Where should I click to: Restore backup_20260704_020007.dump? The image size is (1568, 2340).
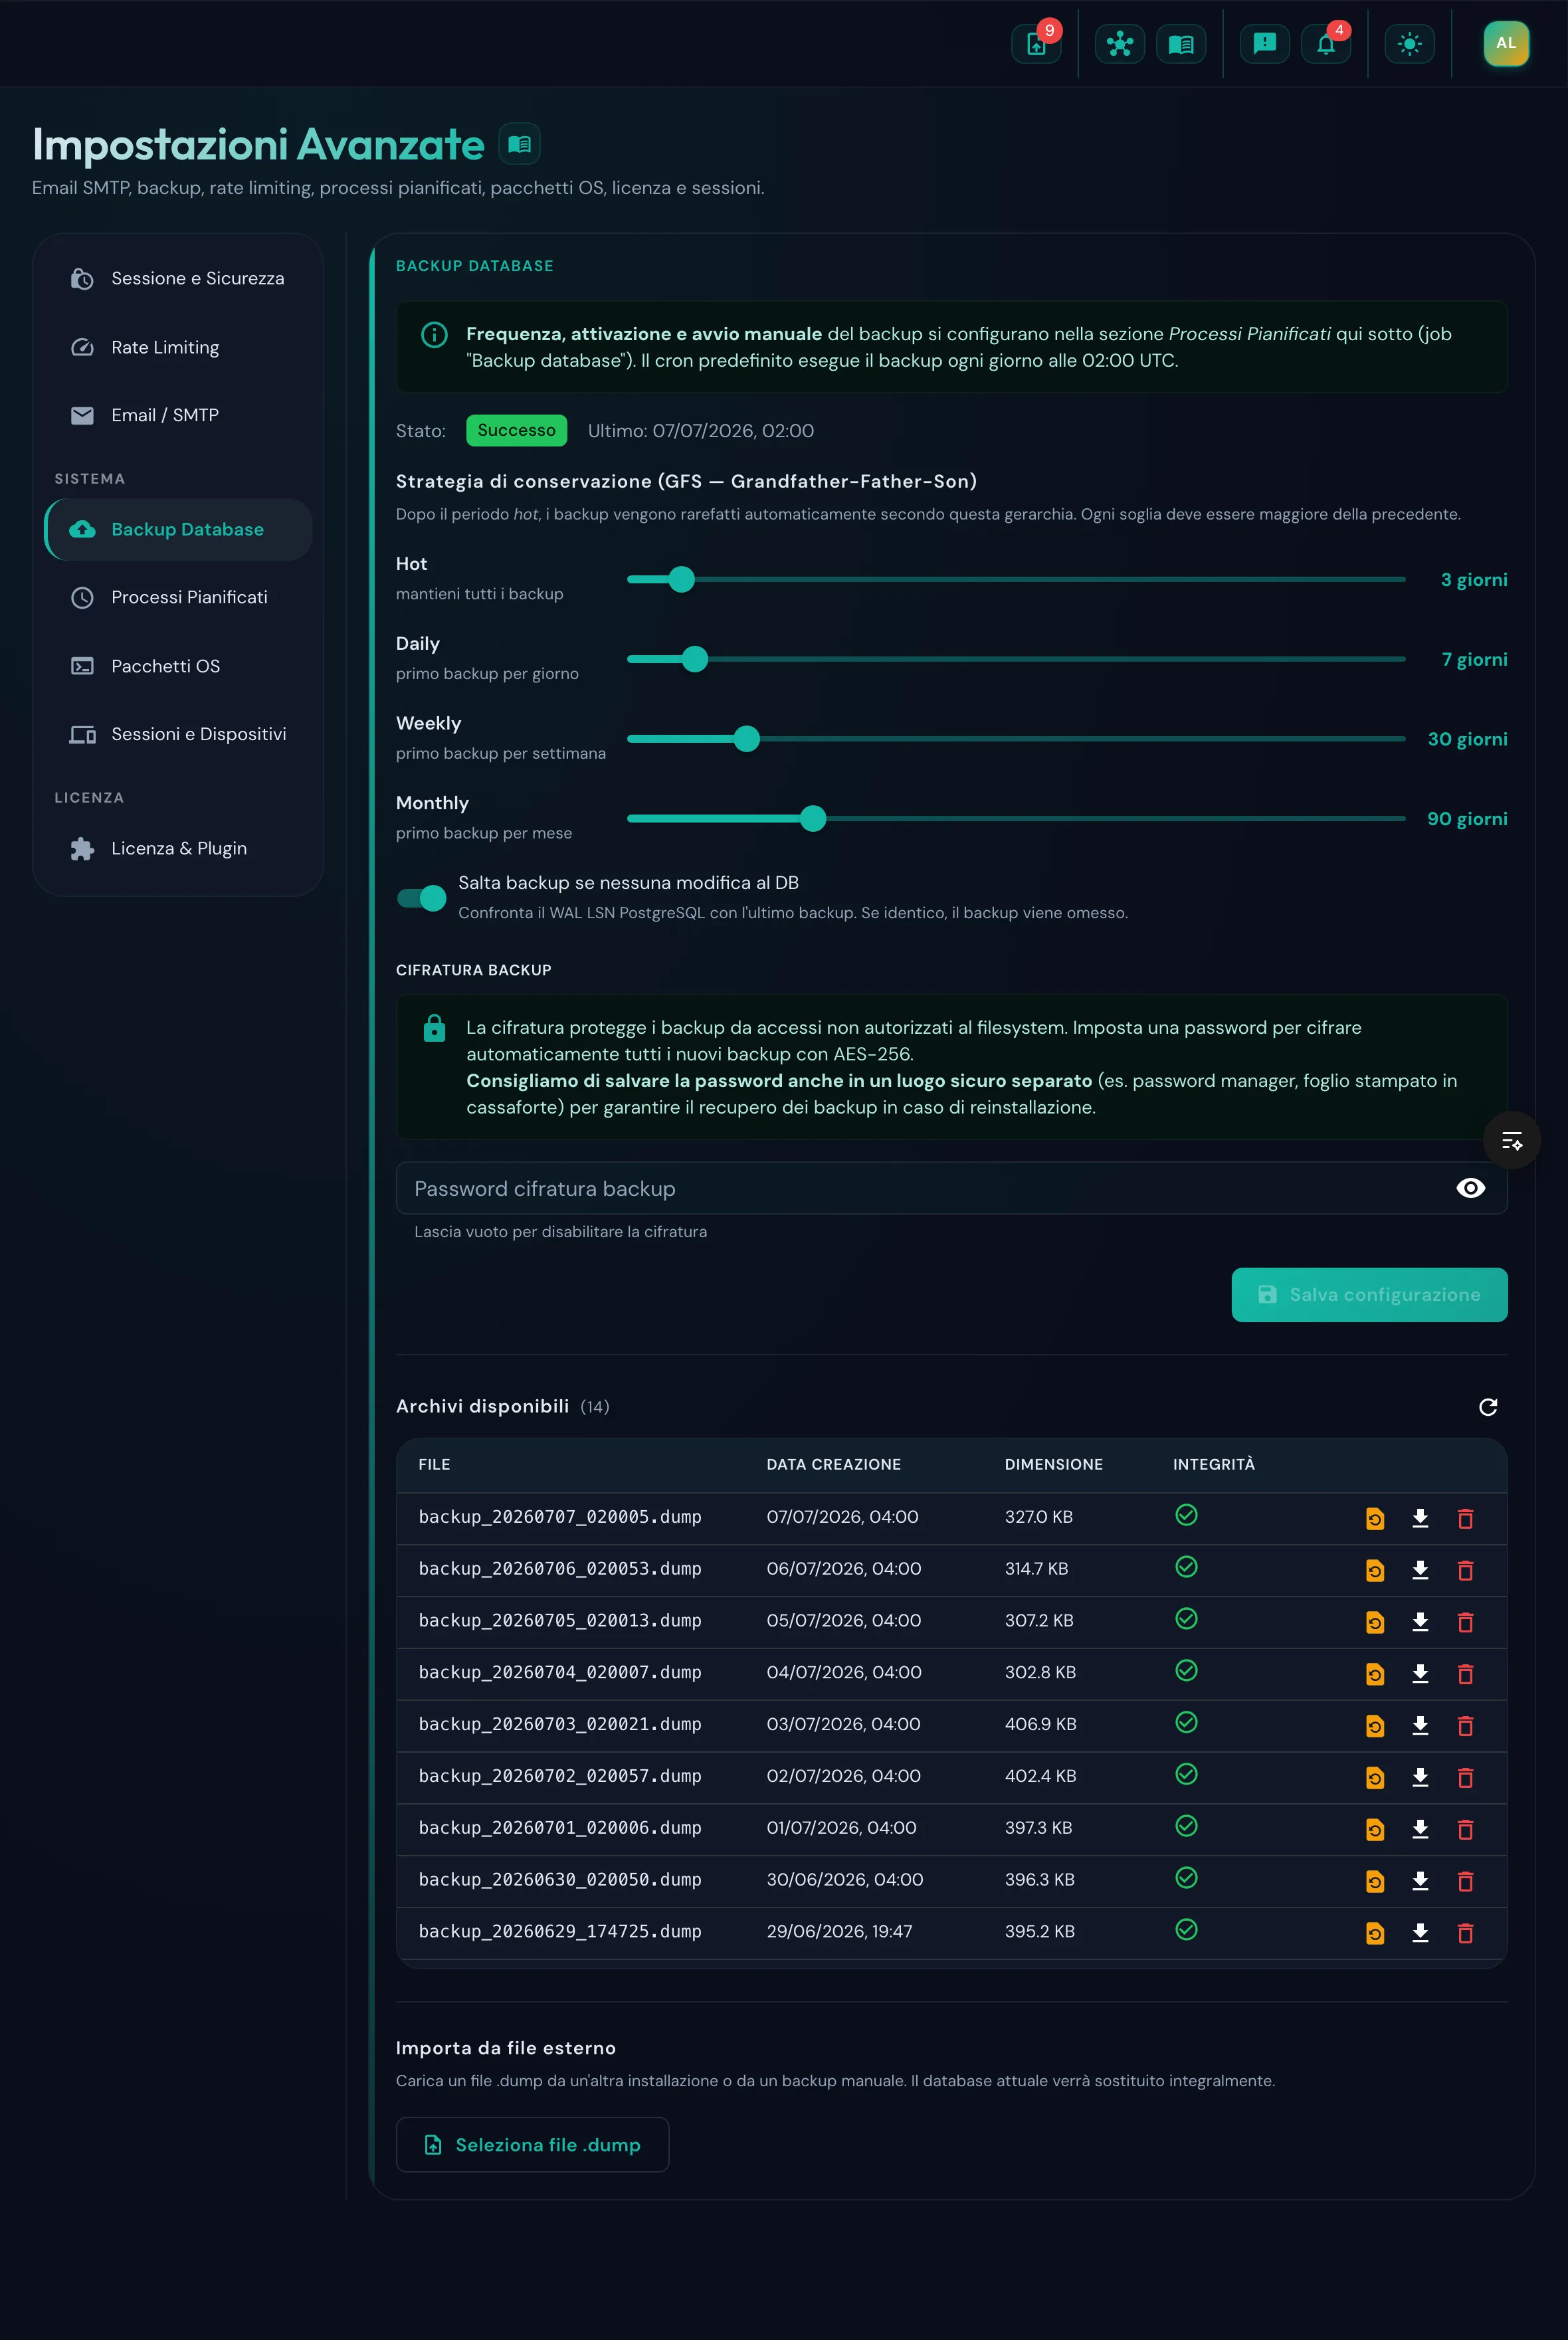coord(1375,1674)
